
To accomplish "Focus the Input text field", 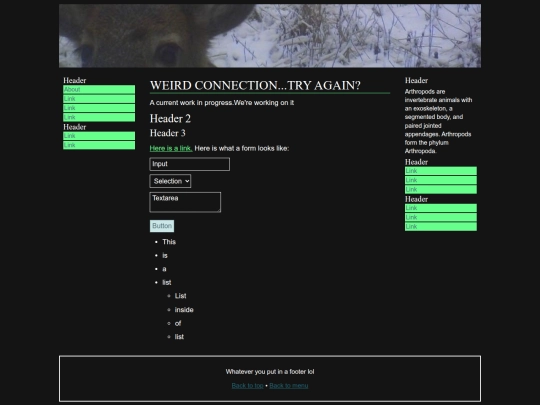I will pos(189,164).
